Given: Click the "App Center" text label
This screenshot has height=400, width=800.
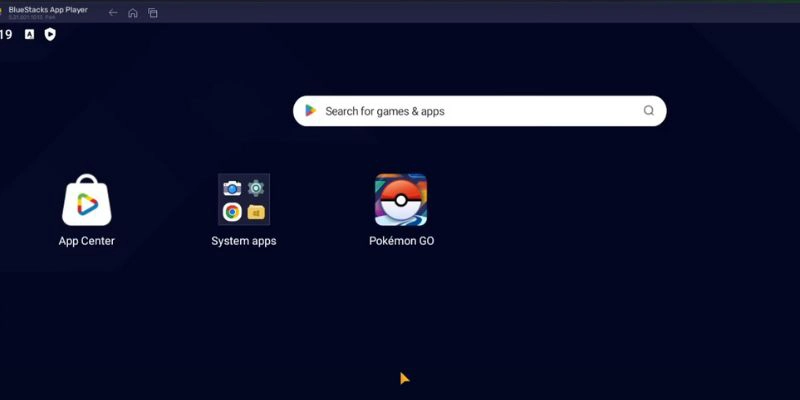Looking at the screenshot, I should point(87,241).
